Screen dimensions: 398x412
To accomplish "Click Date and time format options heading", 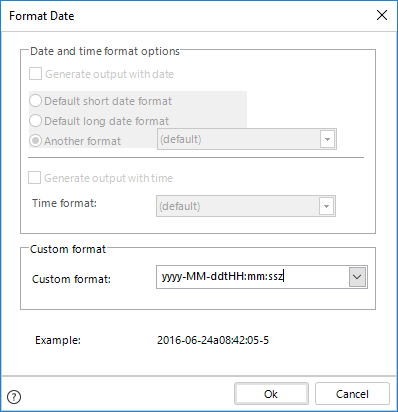I will [105, 51].
